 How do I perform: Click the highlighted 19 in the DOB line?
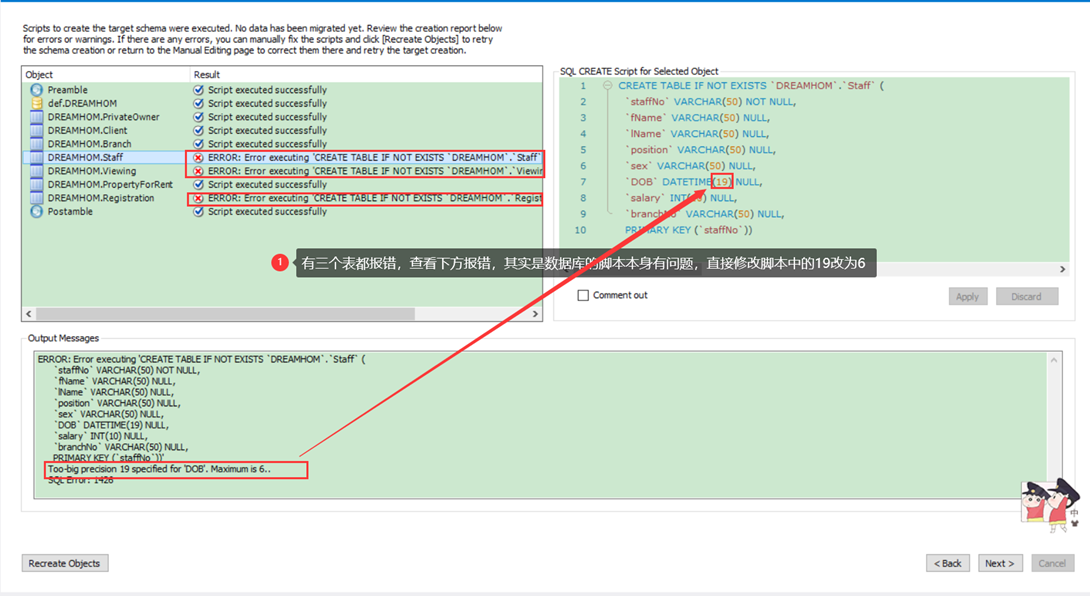[x=722, y=182]
